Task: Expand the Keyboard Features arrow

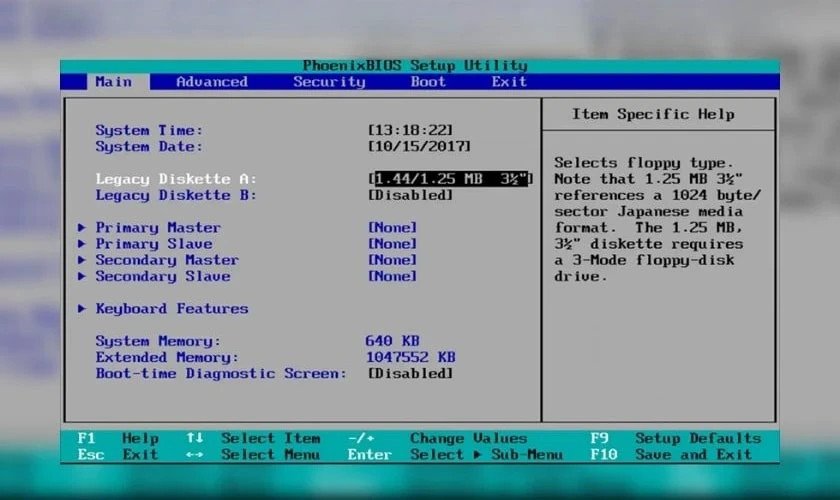Action: click(x=81, y=309)
